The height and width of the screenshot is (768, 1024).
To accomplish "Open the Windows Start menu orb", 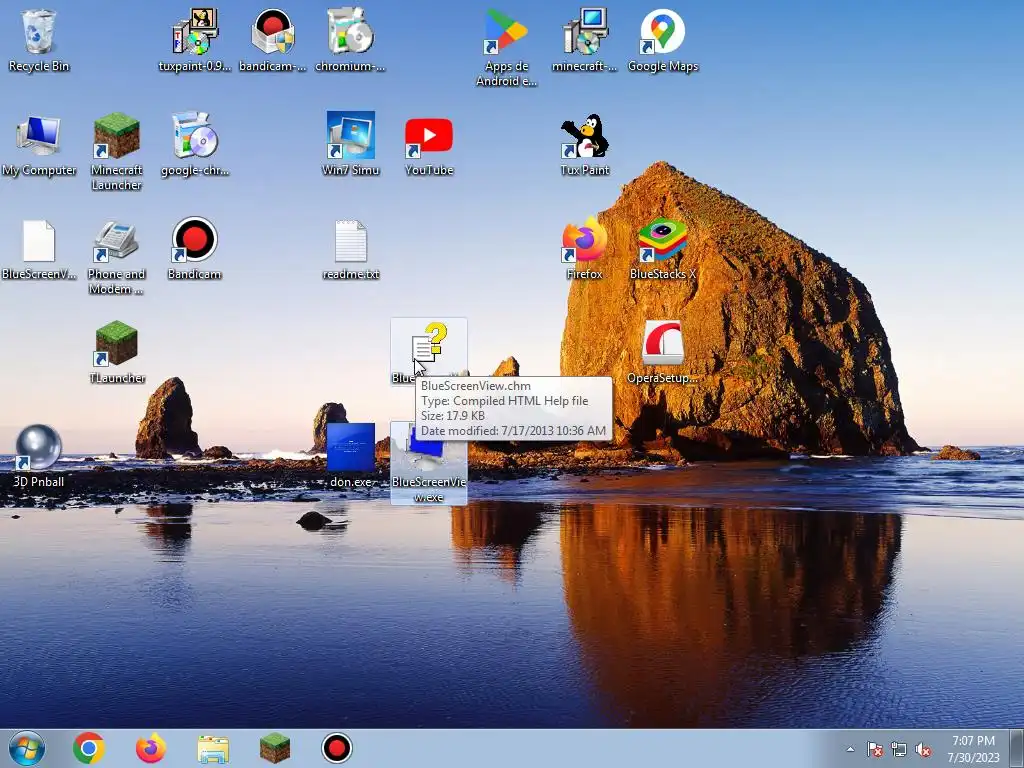I will coord(27,748).
